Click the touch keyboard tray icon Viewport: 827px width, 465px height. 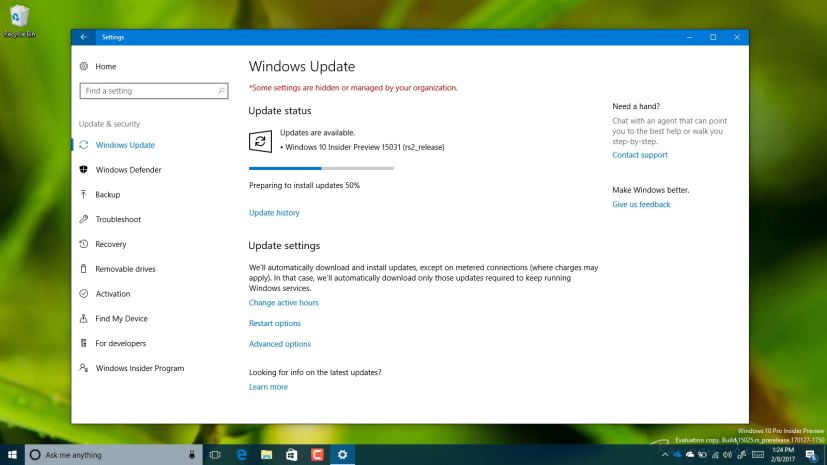758,454
